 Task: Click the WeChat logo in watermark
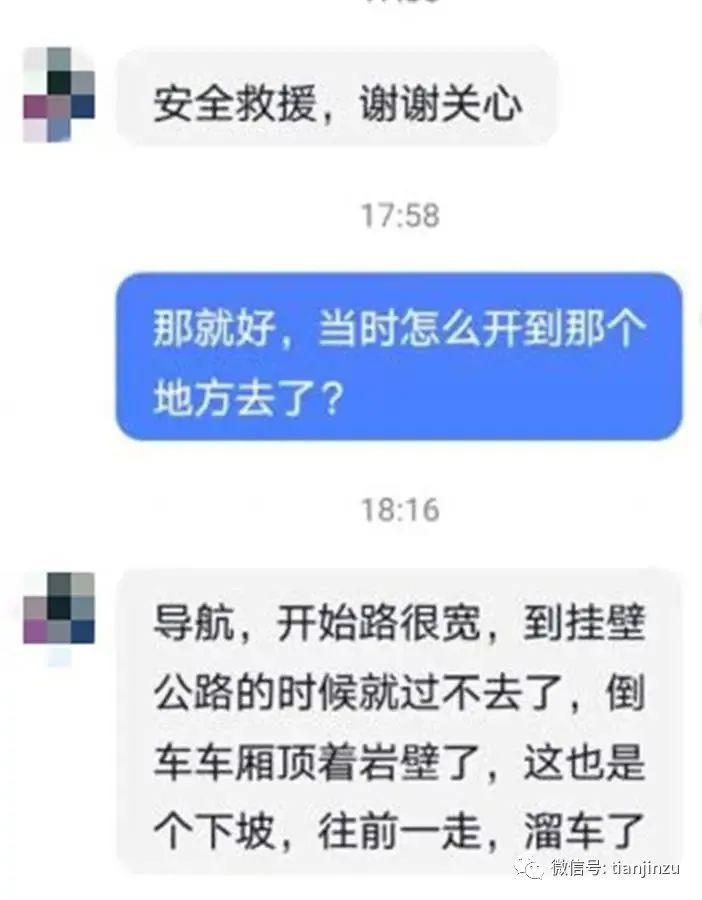pyautogui.click(x=528, y=867)
